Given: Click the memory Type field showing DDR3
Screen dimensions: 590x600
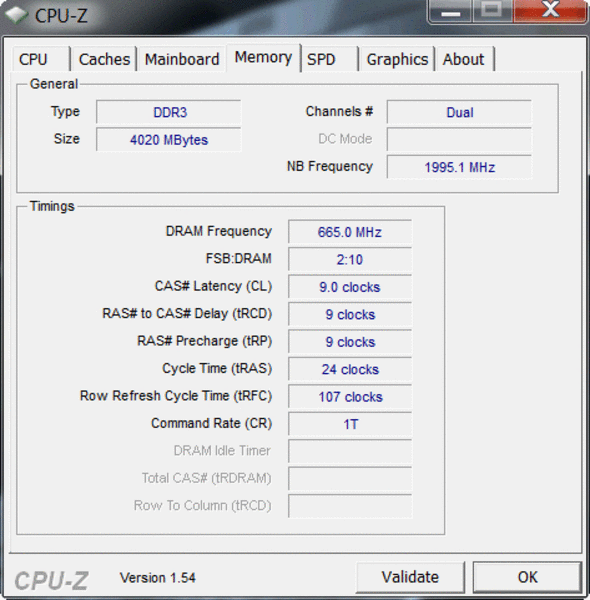Looking at the screenshot, I should [169, 112].
